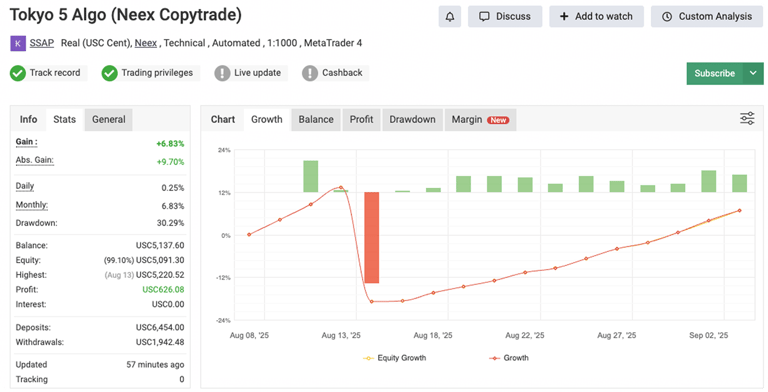Toggle Equity Growth legend series
The image size is (768, 392).
click(x=394, y=358)
